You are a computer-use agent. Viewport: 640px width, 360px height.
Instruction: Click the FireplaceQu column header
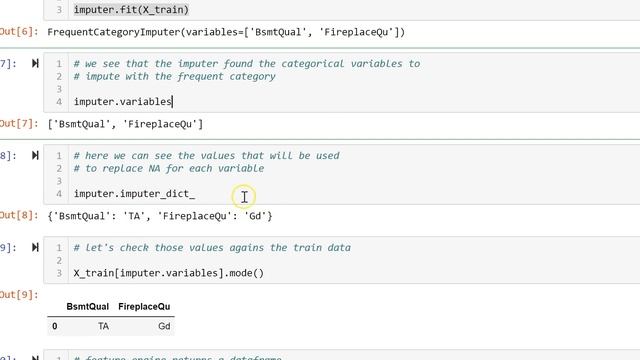(x=144, y=307)
